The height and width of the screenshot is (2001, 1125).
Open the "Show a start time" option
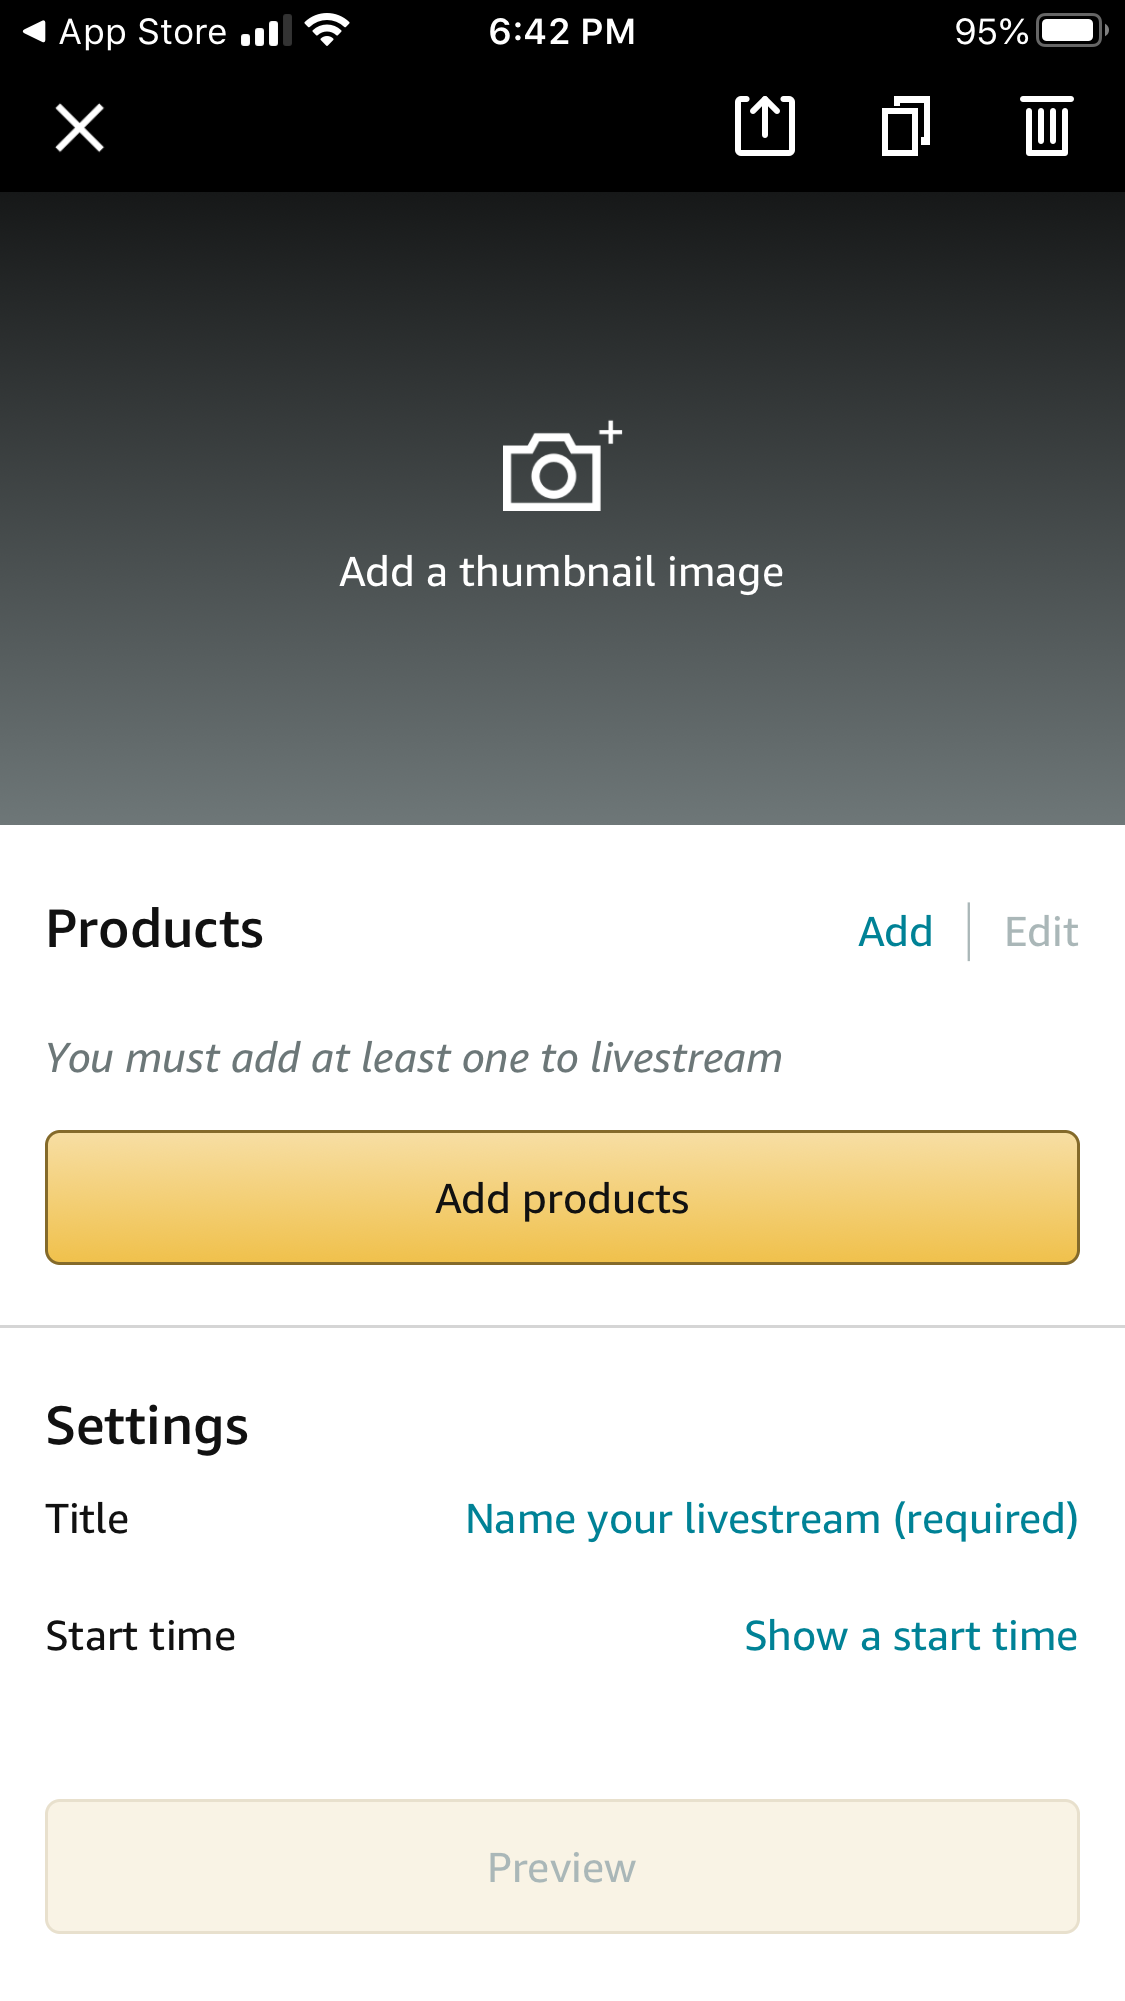(910, 1636)
